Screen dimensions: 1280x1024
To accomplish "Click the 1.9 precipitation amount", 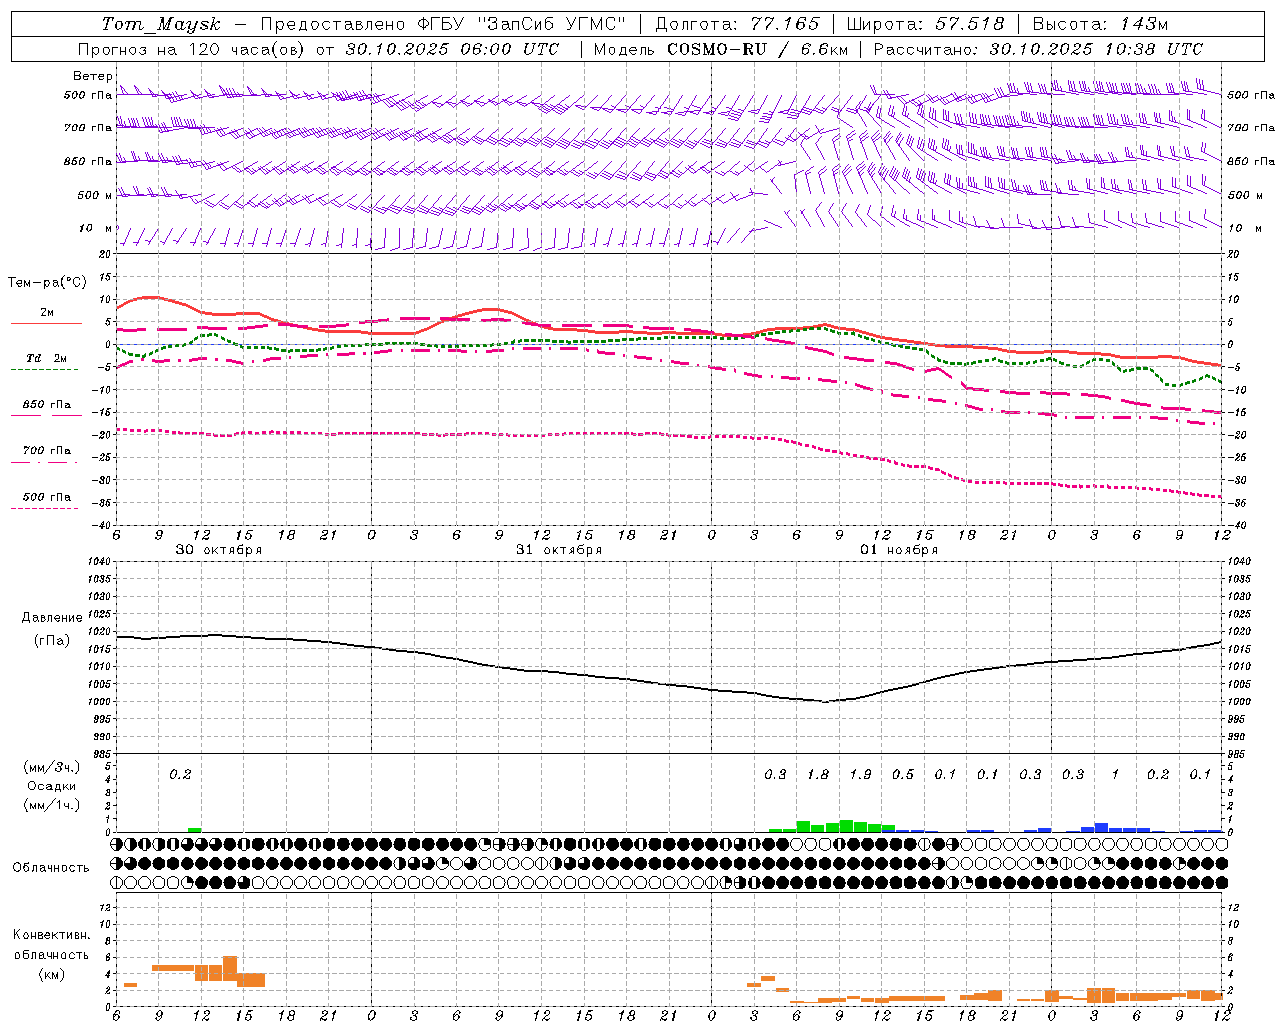I will point(860,774).
